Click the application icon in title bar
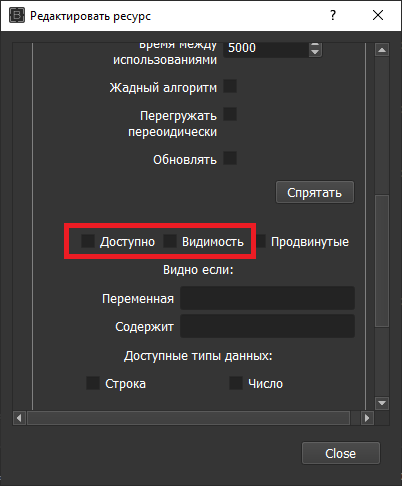Screen dimensions: 402x486 (17, 15)
